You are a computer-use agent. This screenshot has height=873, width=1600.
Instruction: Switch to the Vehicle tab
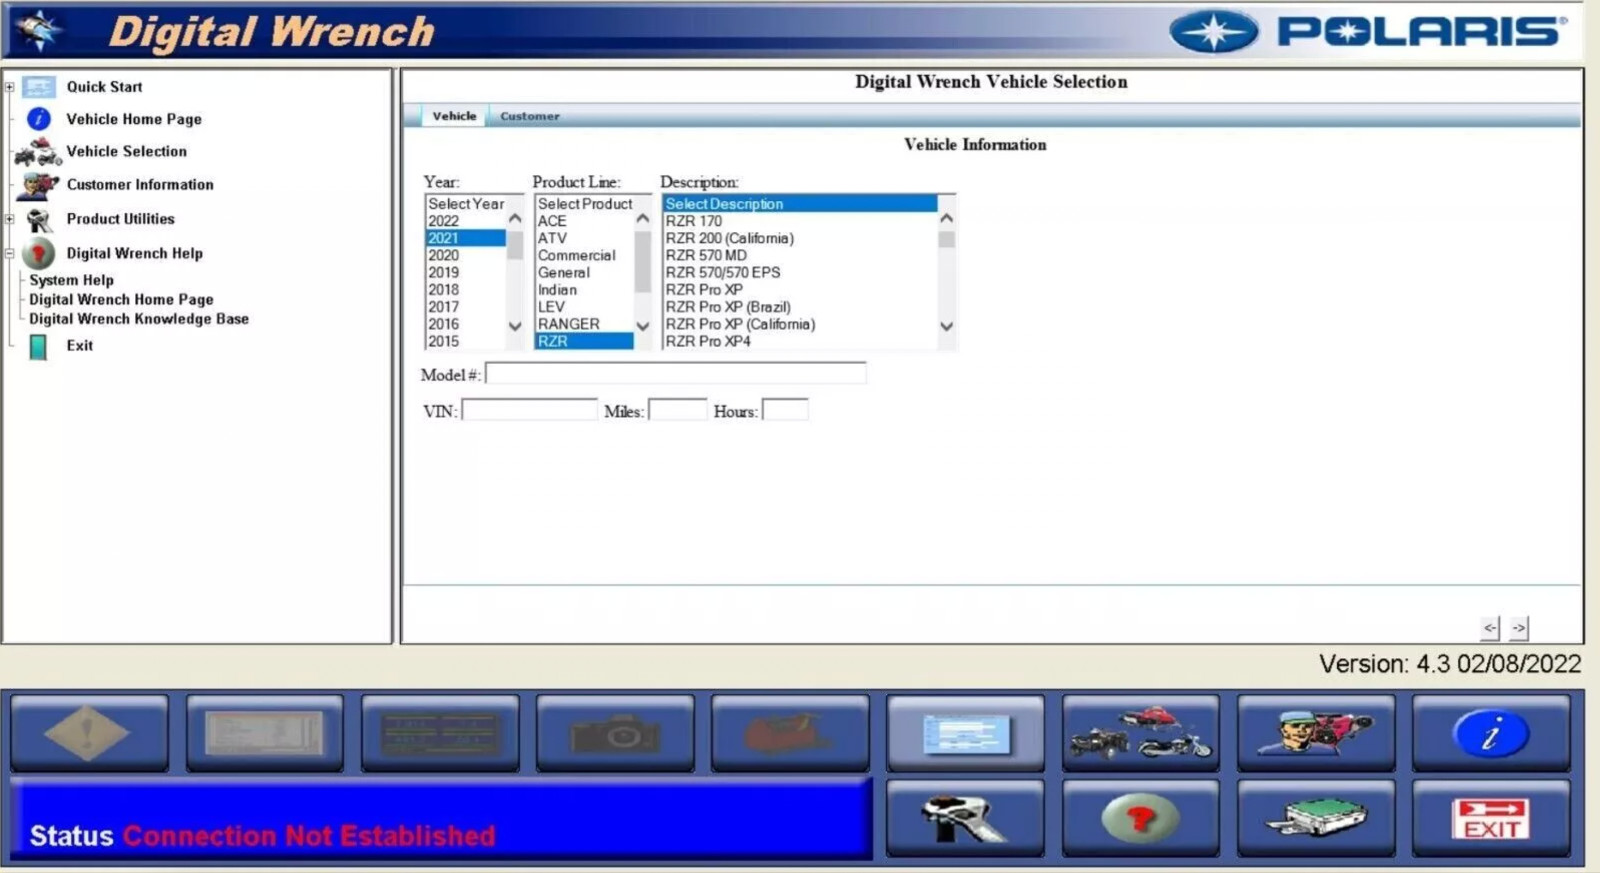coord(454,116)
